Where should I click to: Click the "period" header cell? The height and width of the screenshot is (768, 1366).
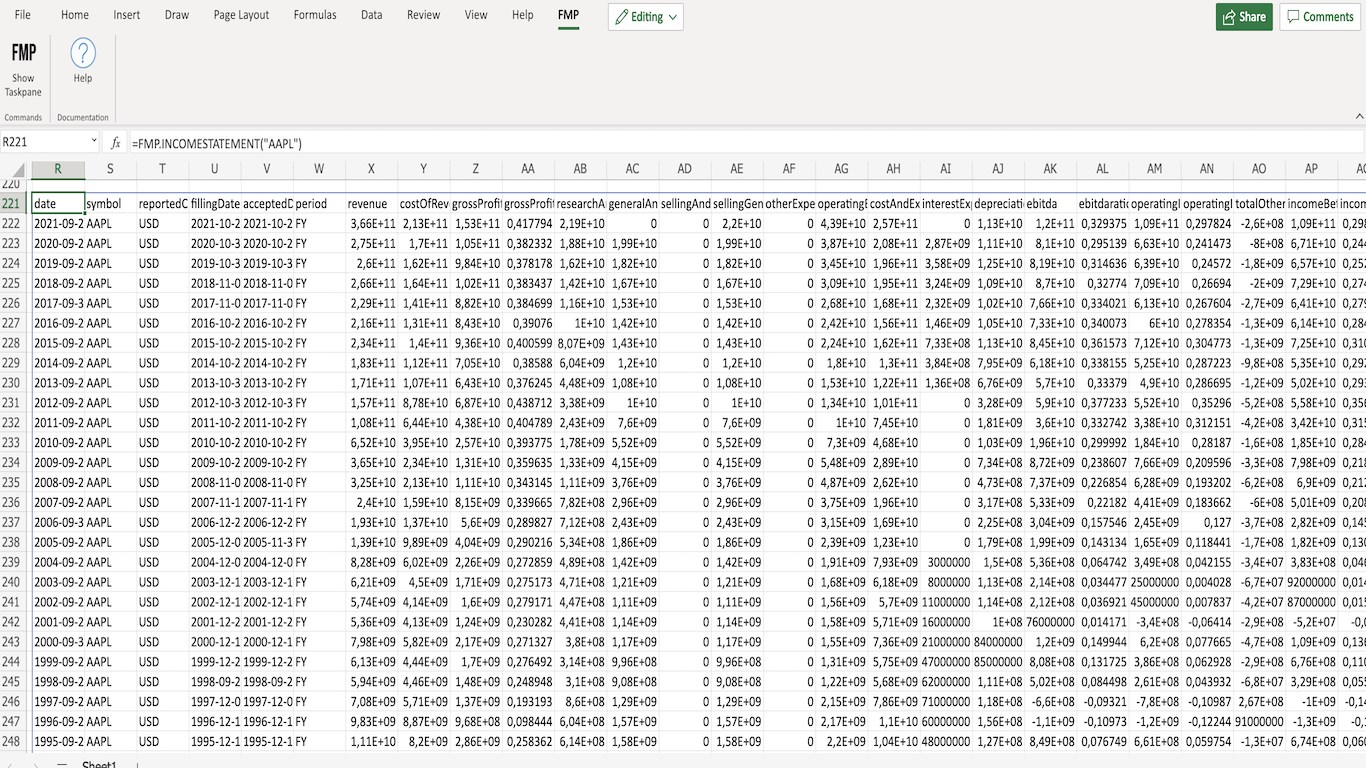(319, 204)
